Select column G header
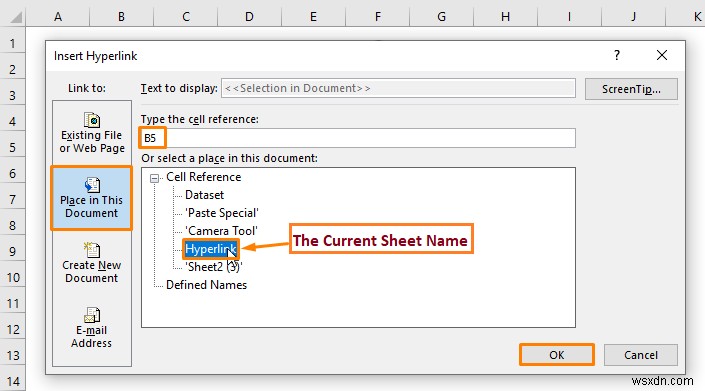 442,17
